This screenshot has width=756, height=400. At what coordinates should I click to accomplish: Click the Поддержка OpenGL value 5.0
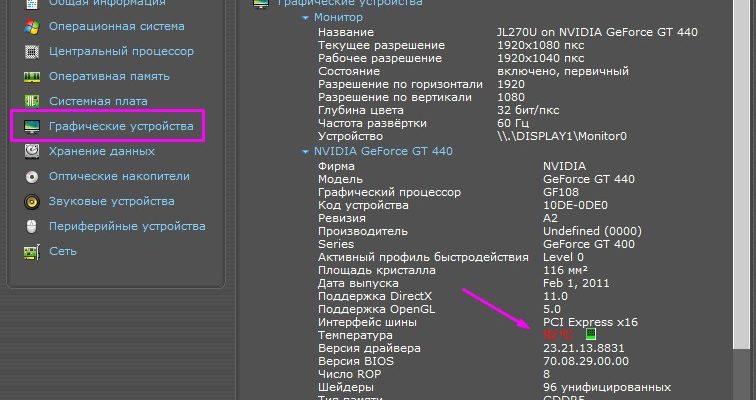coord(552,309)
